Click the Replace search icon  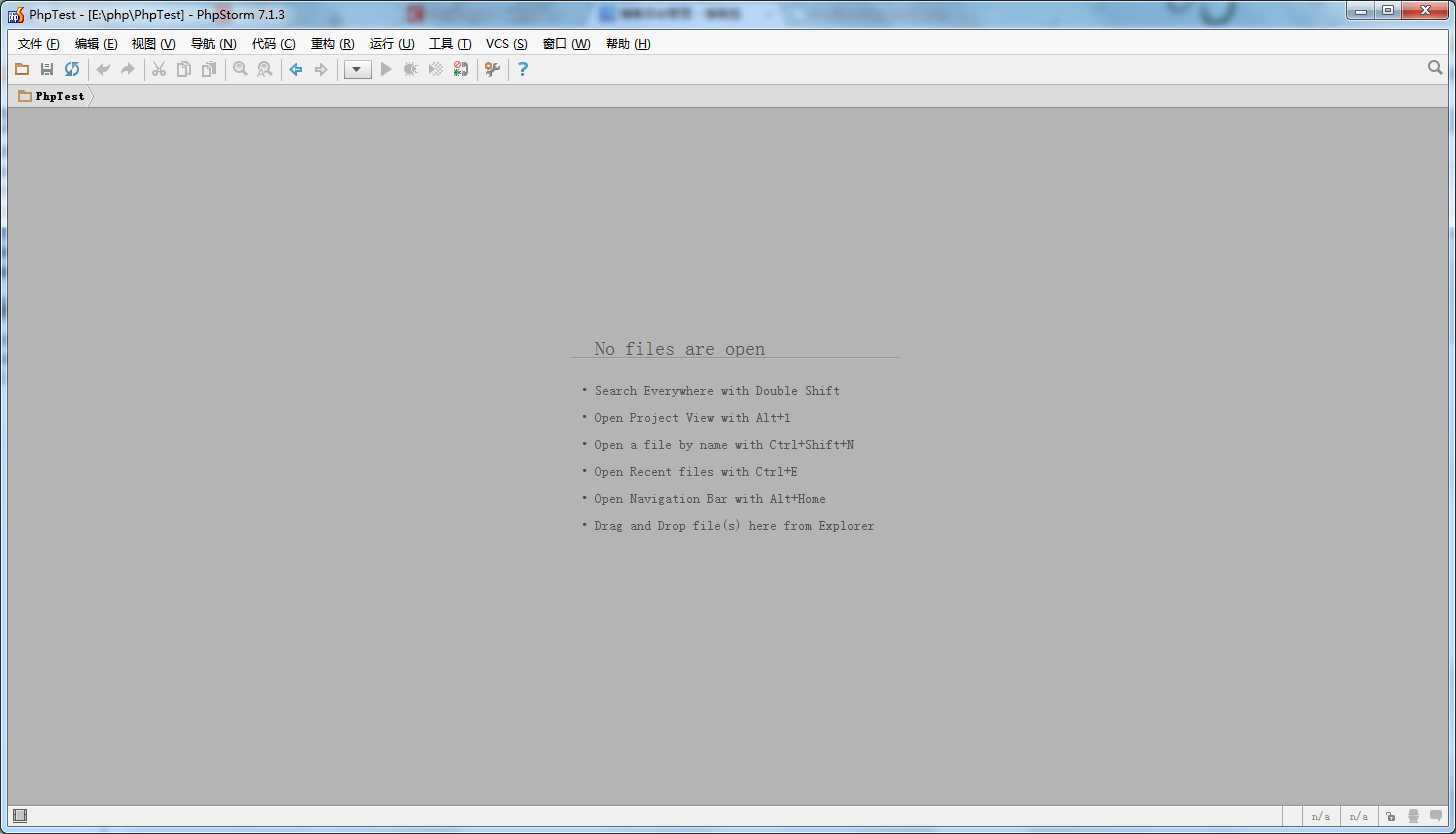point(265,69)
